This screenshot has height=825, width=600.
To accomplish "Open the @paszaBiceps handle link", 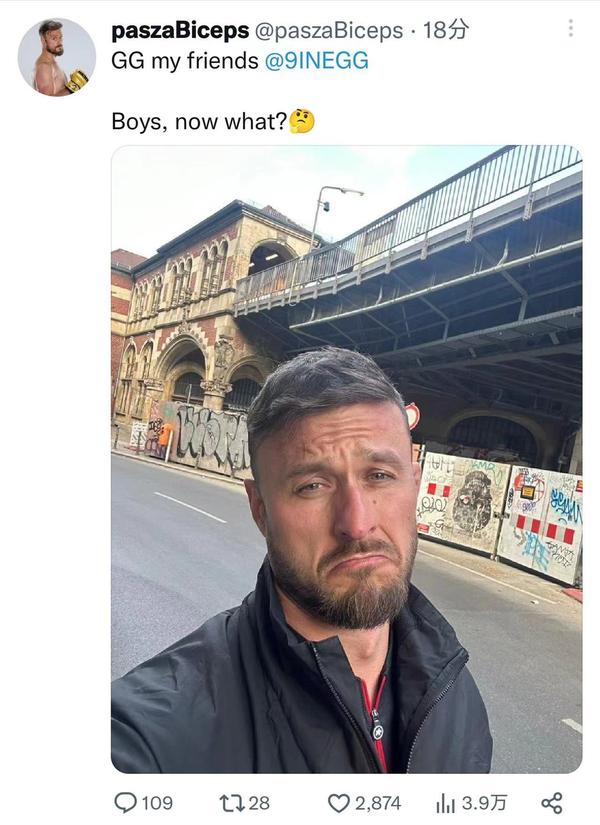I will pos(329,31).
